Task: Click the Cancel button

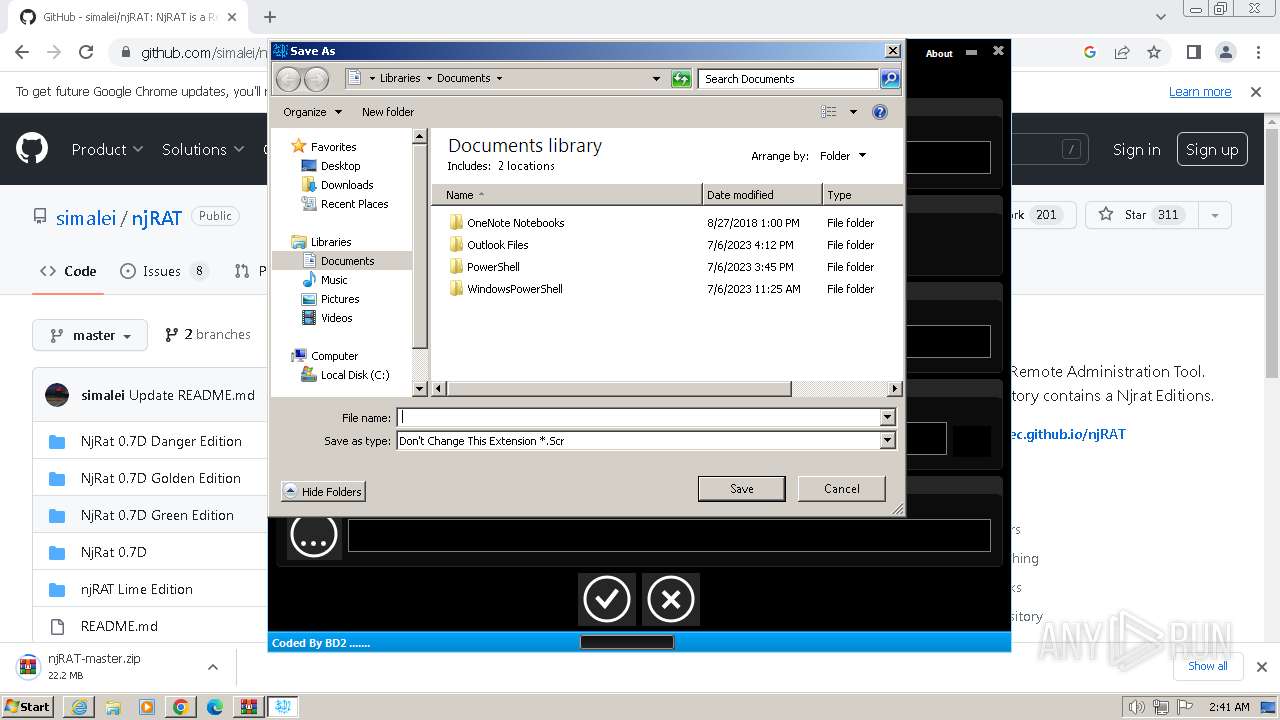Action: [x=841, y=489]
